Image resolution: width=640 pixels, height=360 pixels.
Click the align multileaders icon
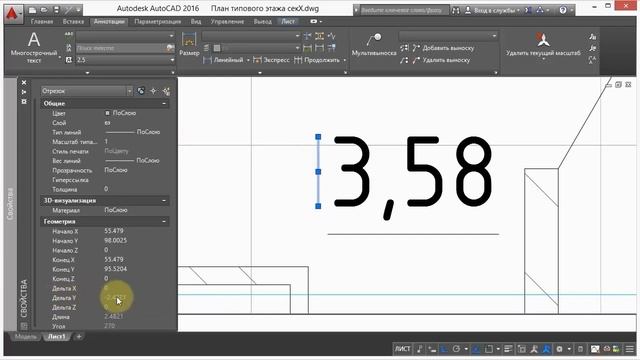(x=404, y=48)
